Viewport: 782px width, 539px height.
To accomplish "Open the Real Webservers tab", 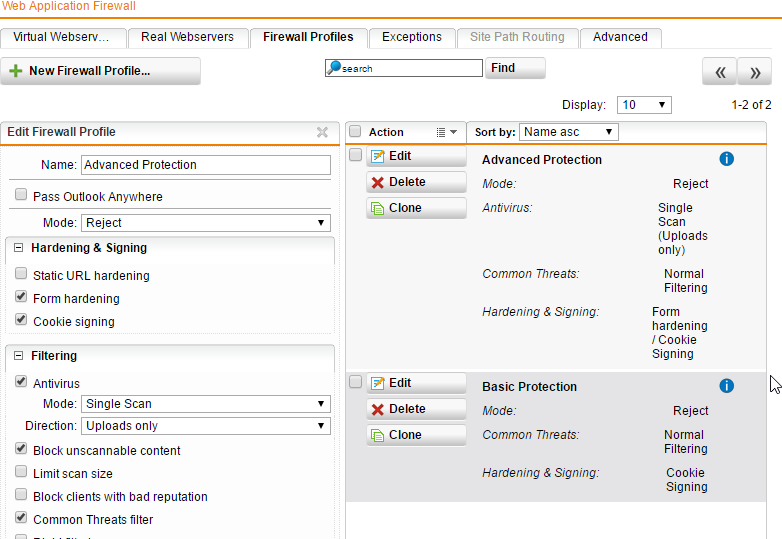I will tap(188, 37).
